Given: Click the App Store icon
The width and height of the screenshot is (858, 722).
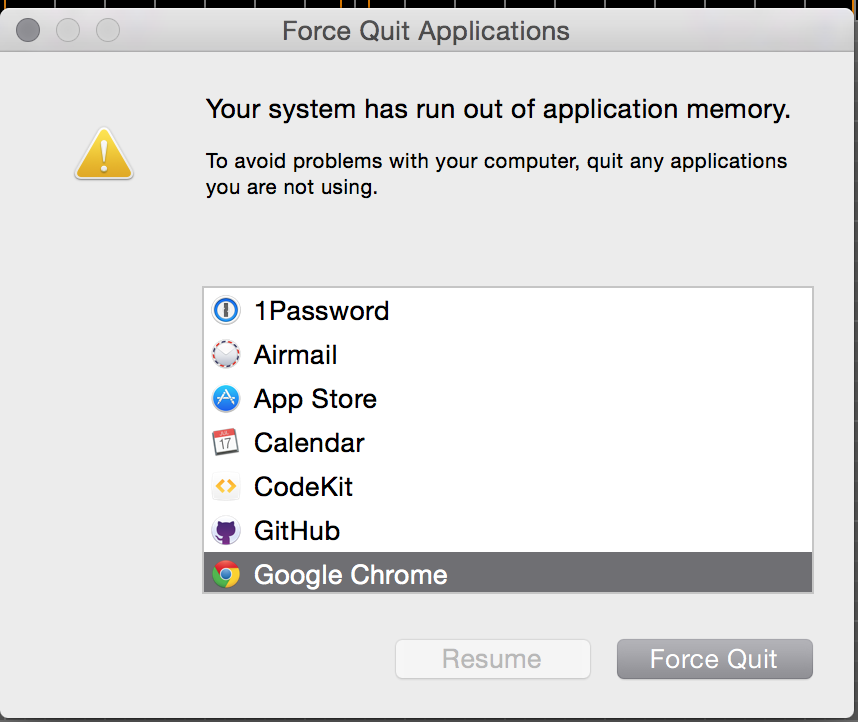Looking at the screenshot, I should (226, 399).
